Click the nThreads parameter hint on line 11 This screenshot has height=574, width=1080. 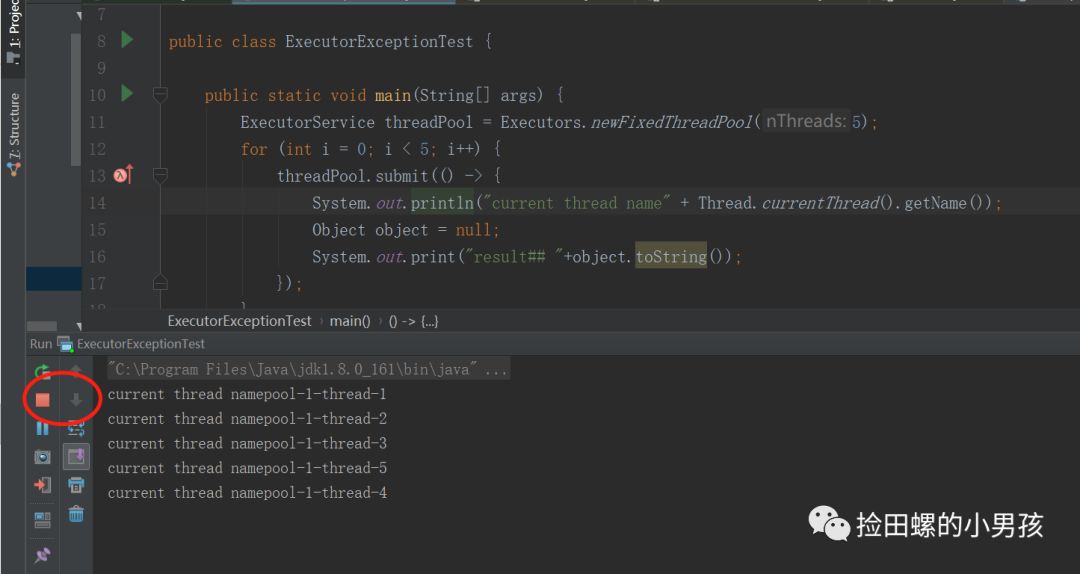coord(806,121)
